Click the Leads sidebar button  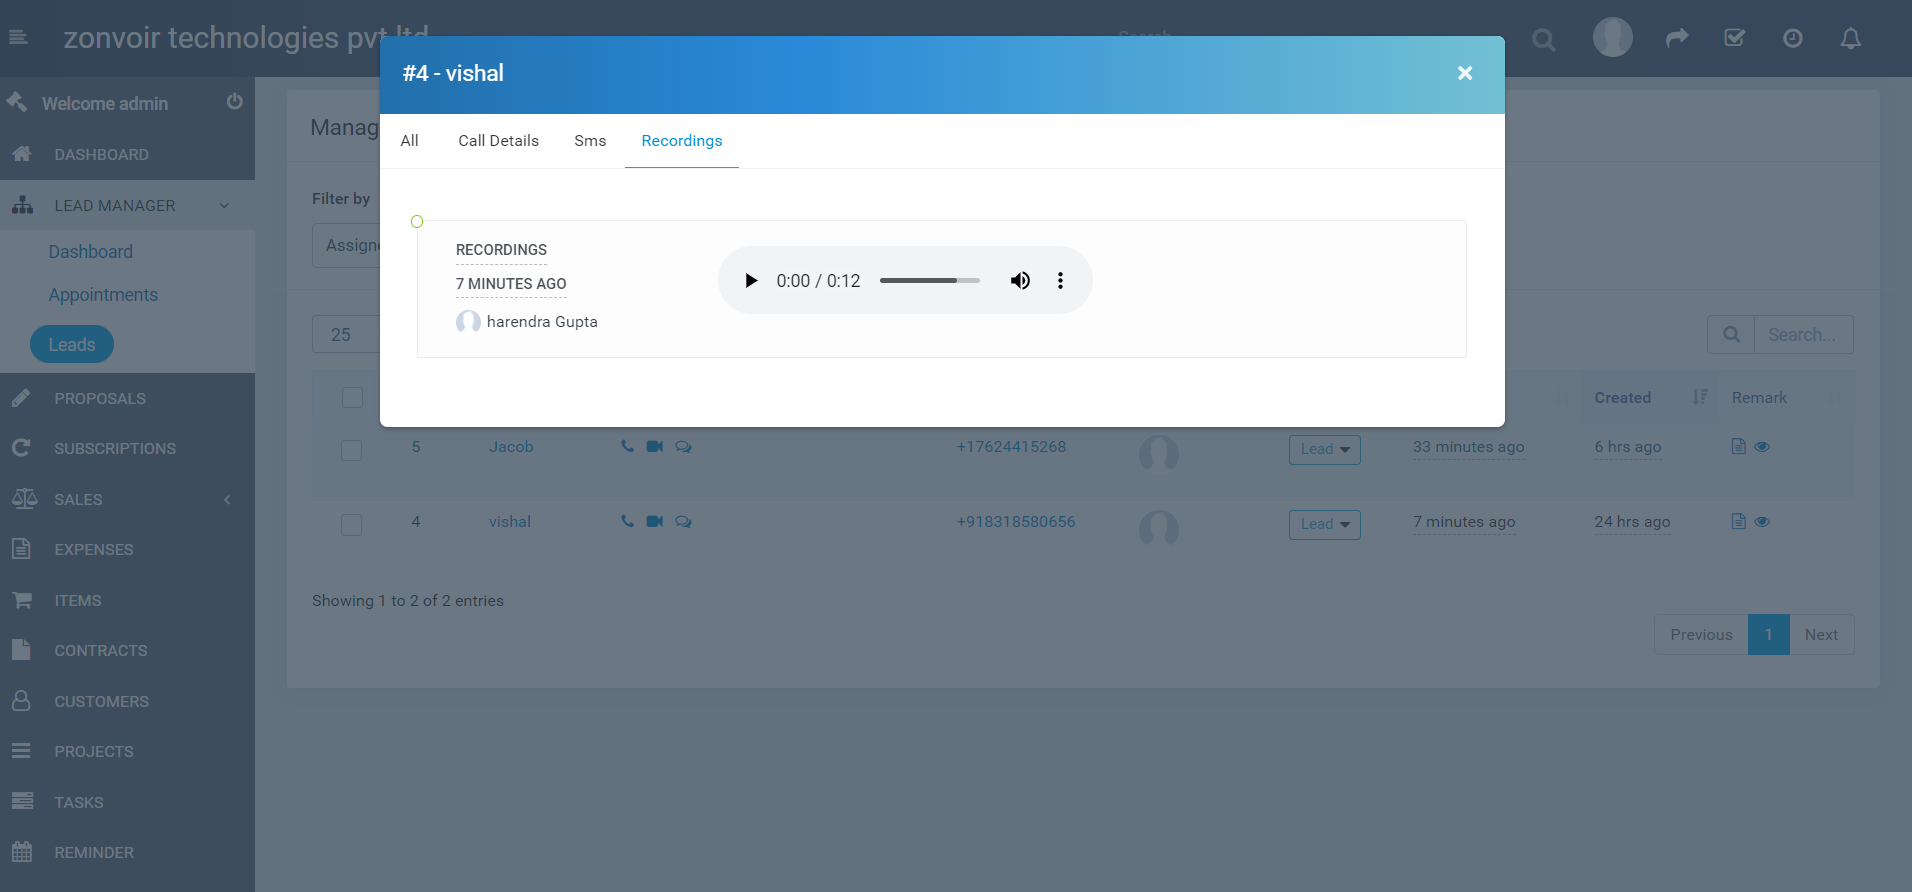click(x=72, y=345)
